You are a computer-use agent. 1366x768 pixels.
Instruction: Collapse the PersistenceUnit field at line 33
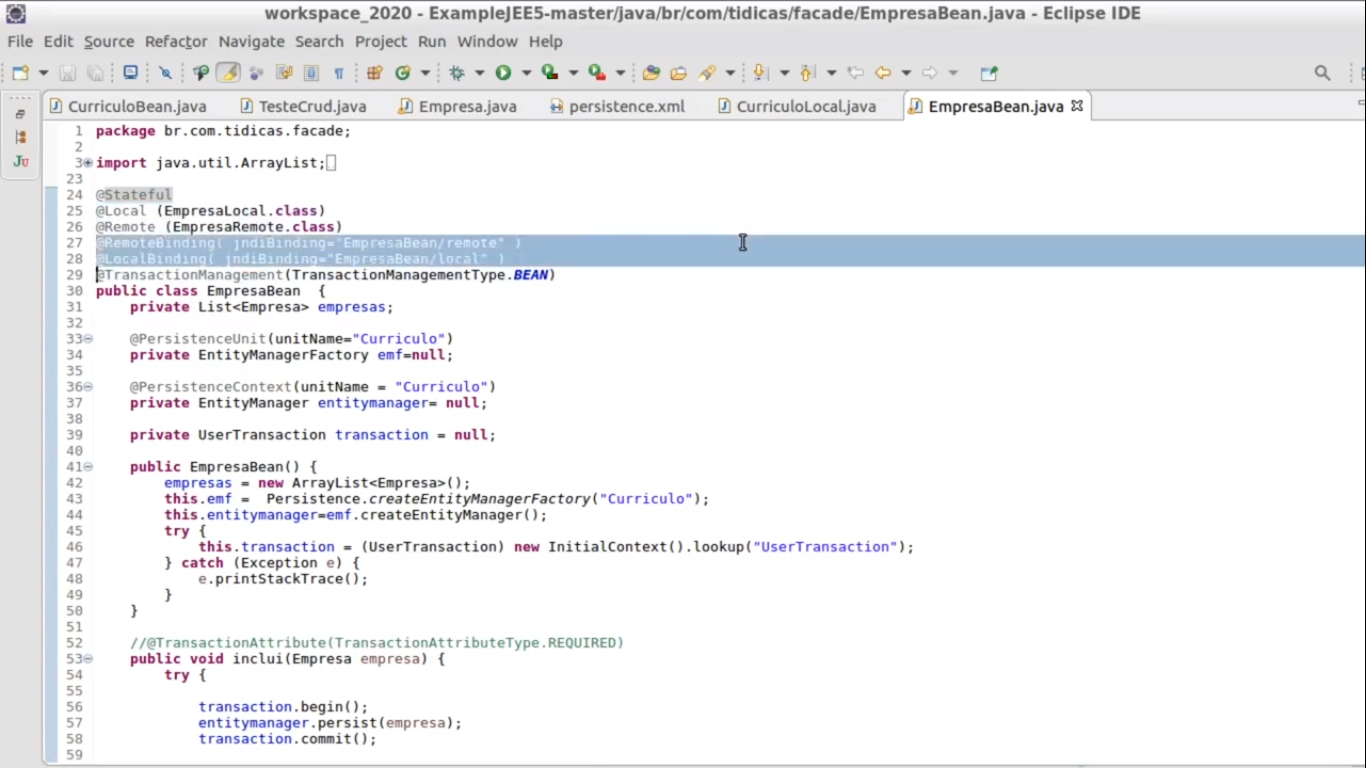click(x=88, y=339)
